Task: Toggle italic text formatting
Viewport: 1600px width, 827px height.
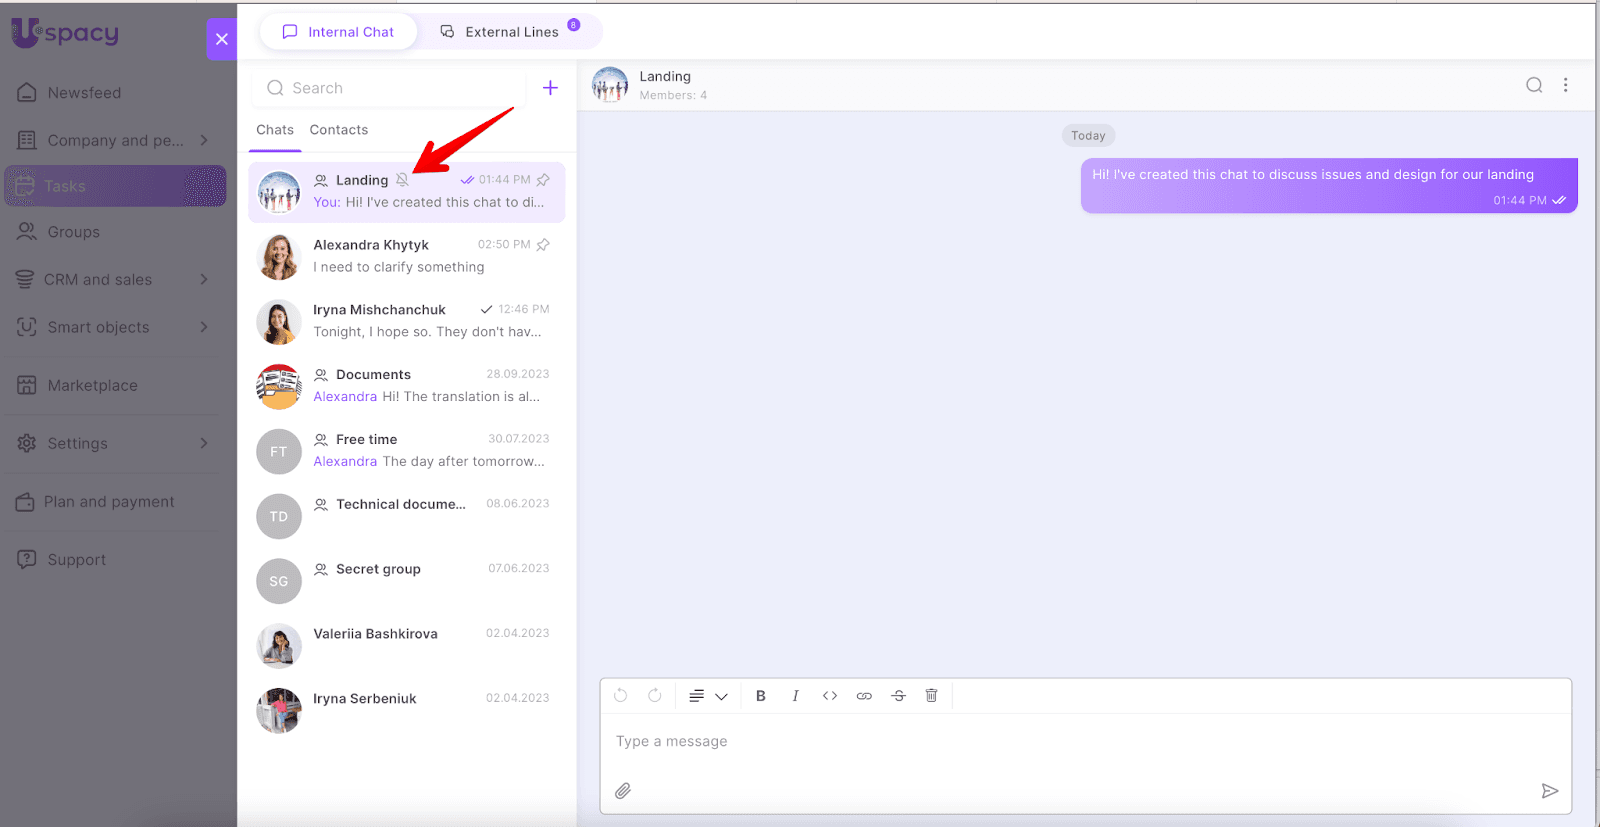Action: point(795,696)
